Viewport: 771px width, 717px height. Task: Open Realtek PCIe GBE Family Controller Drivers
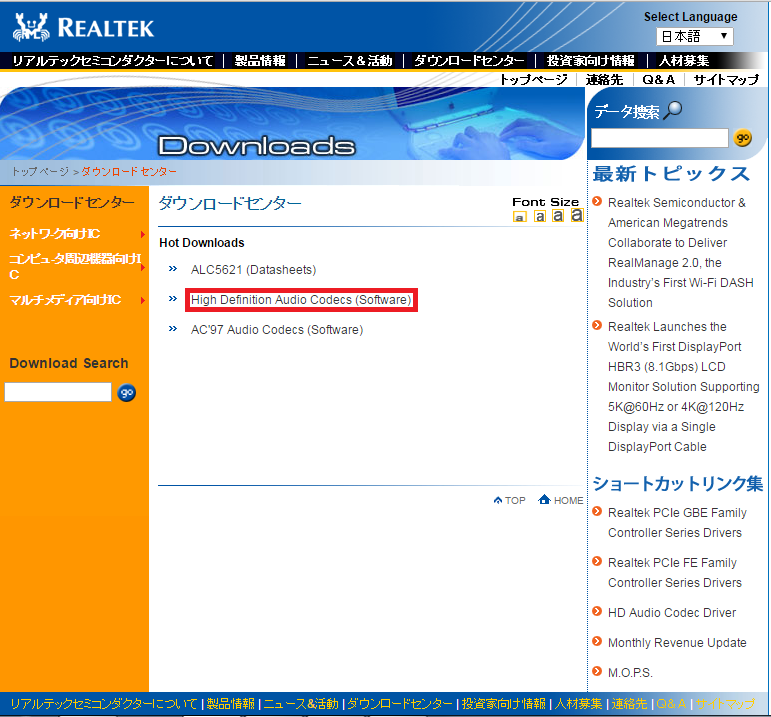coord(677,523)
